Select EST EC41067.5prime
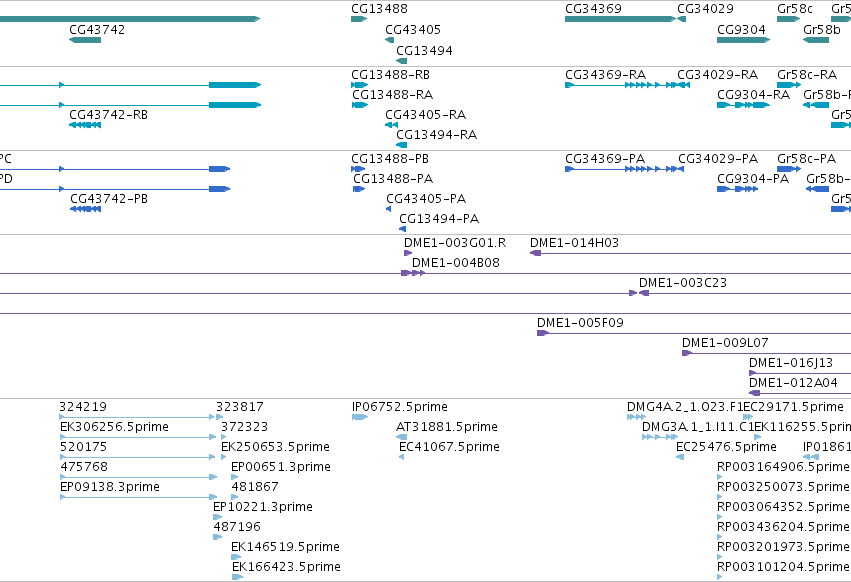 (402, 457)
